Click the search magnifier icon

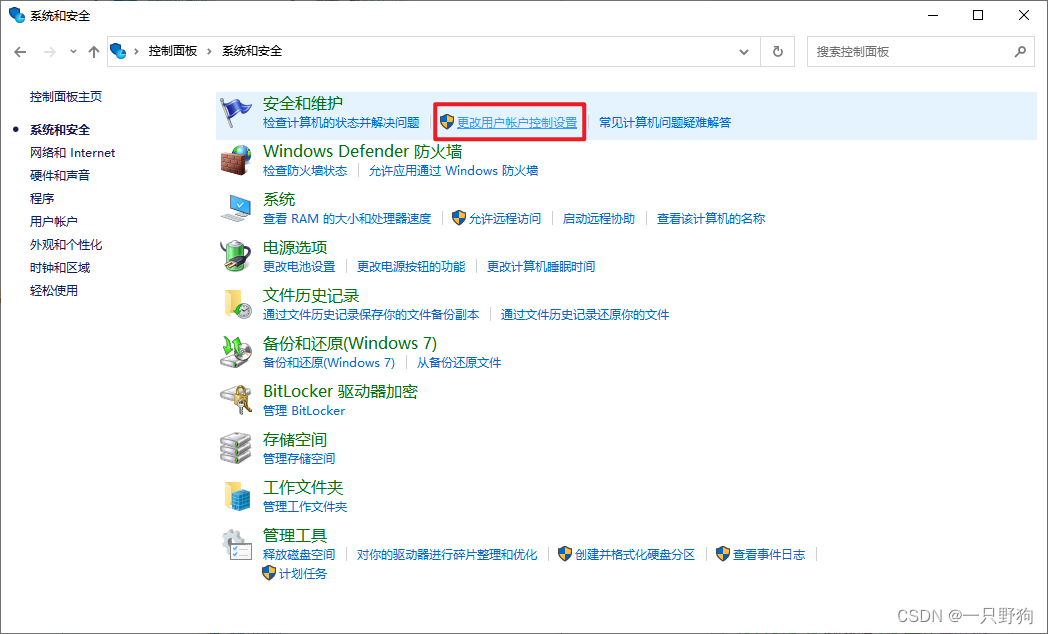[1020, 51]
